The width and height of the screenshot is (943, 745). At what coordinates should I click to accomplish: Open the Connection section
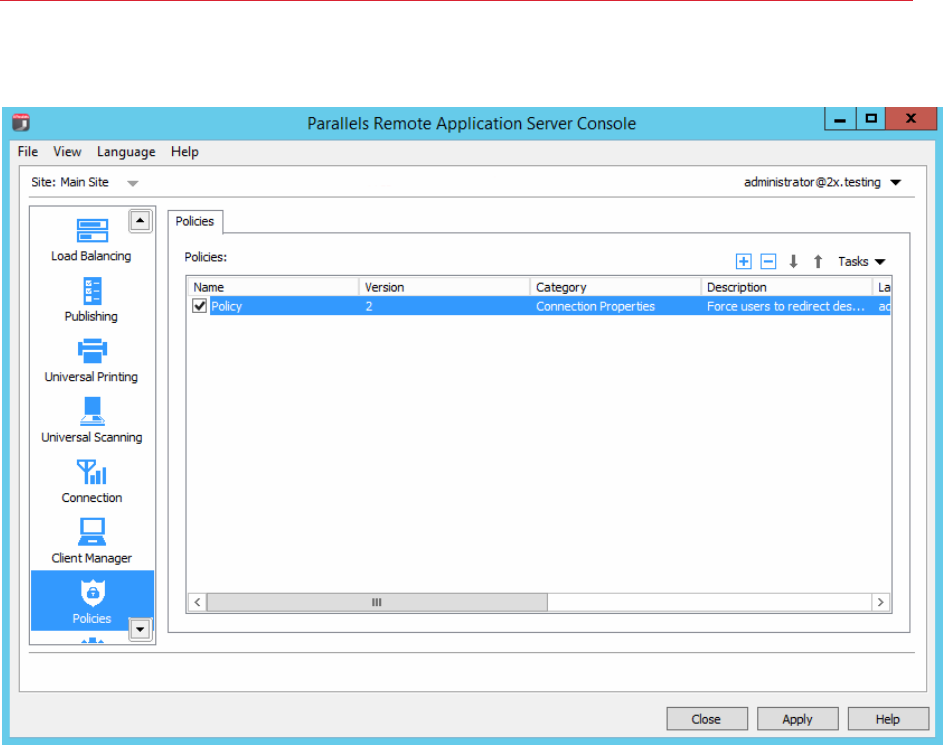point(91,482)
